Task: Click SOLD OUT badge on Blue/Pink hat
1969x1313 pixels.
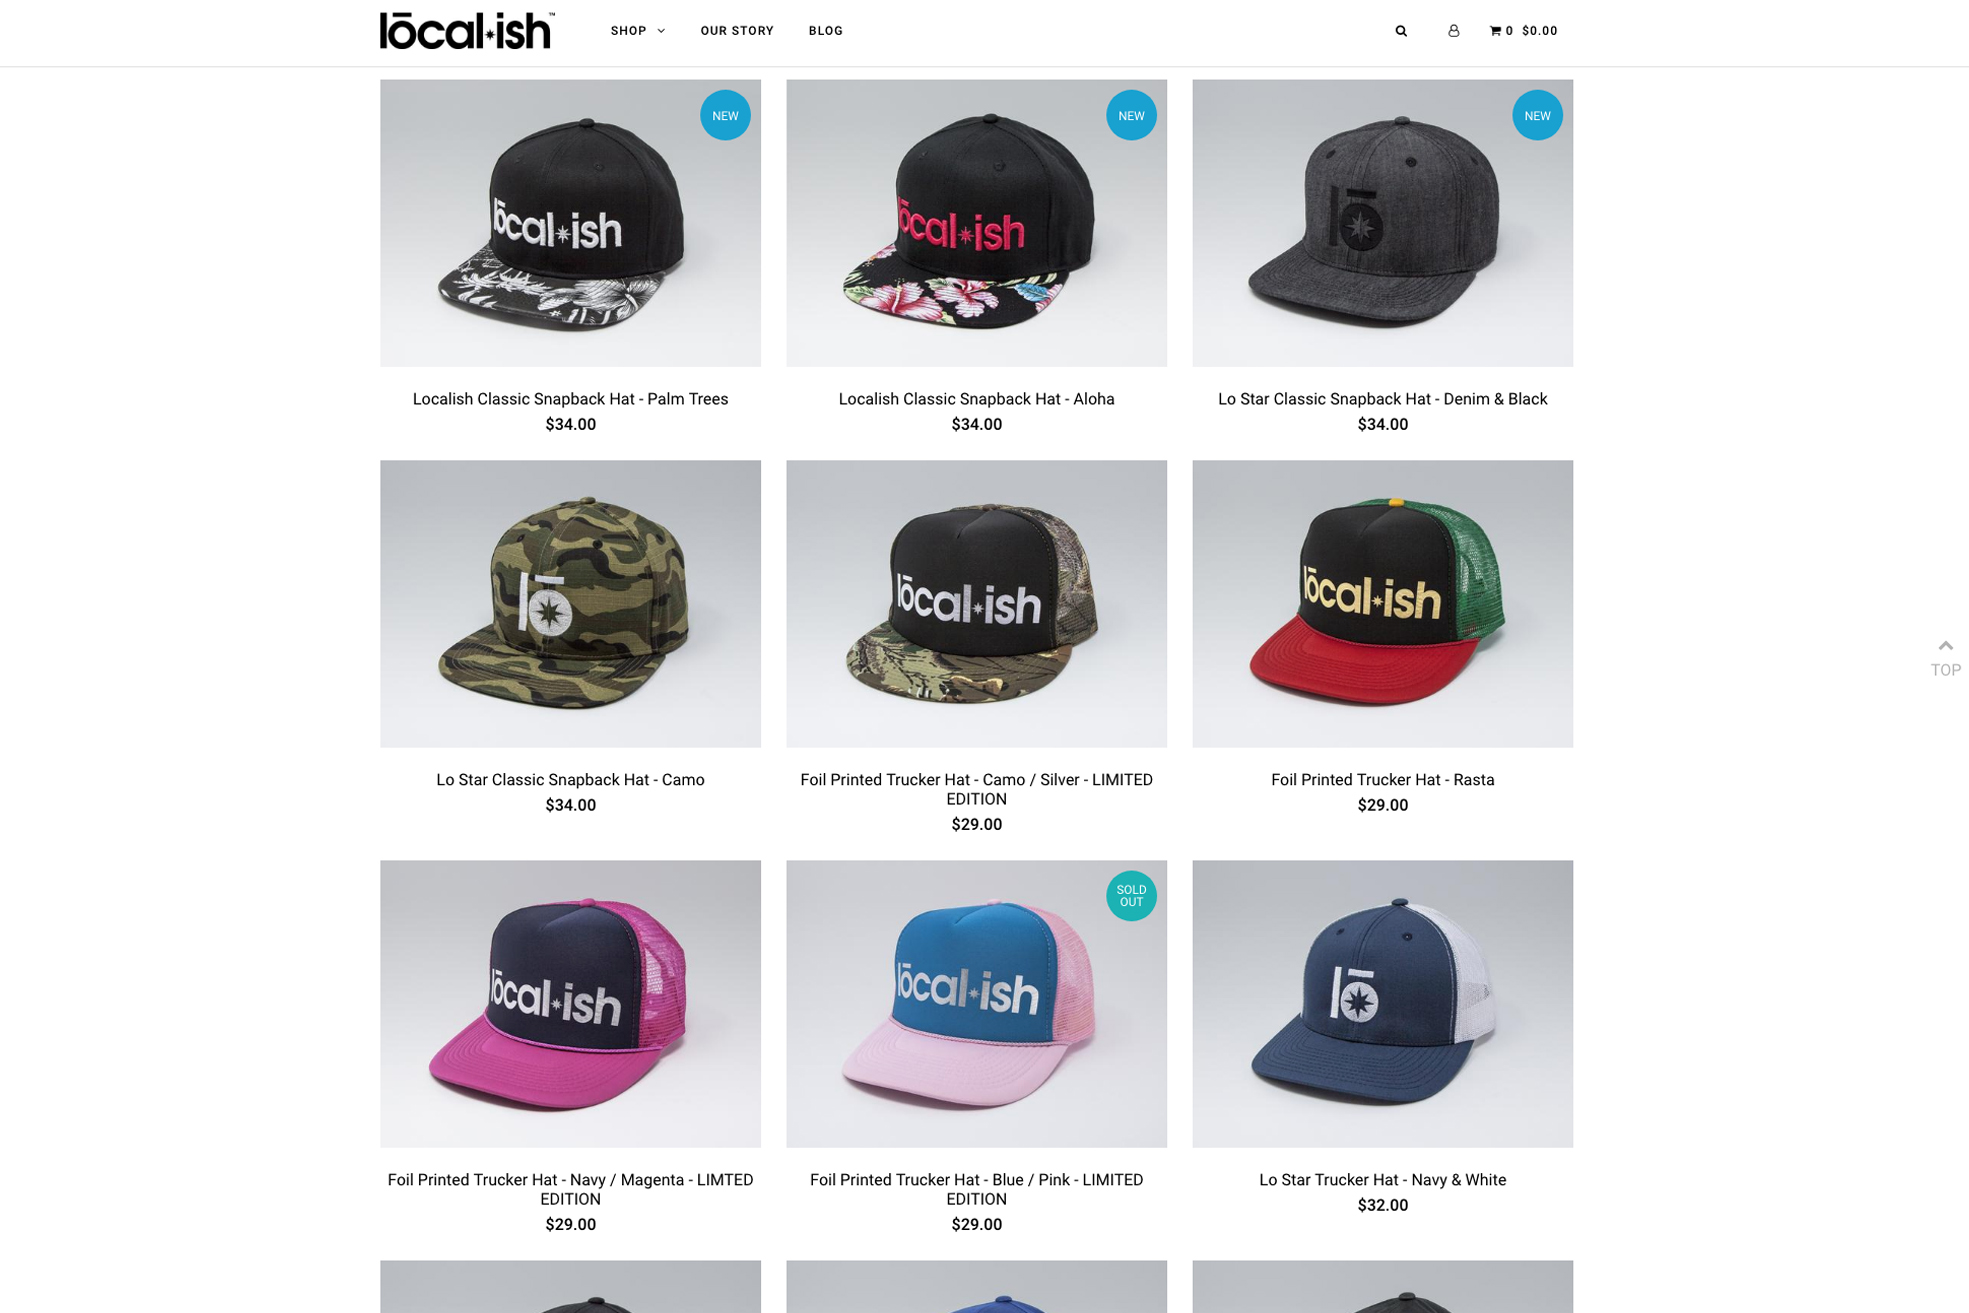Action: (x=1131, y=896)
